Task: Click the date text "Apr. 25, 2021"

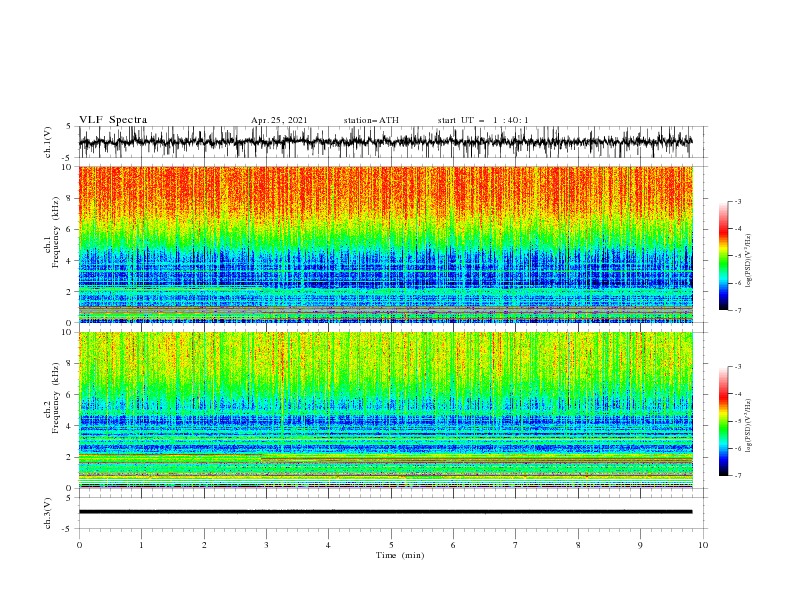Action: pyautogui.click(x=279, y=120)
